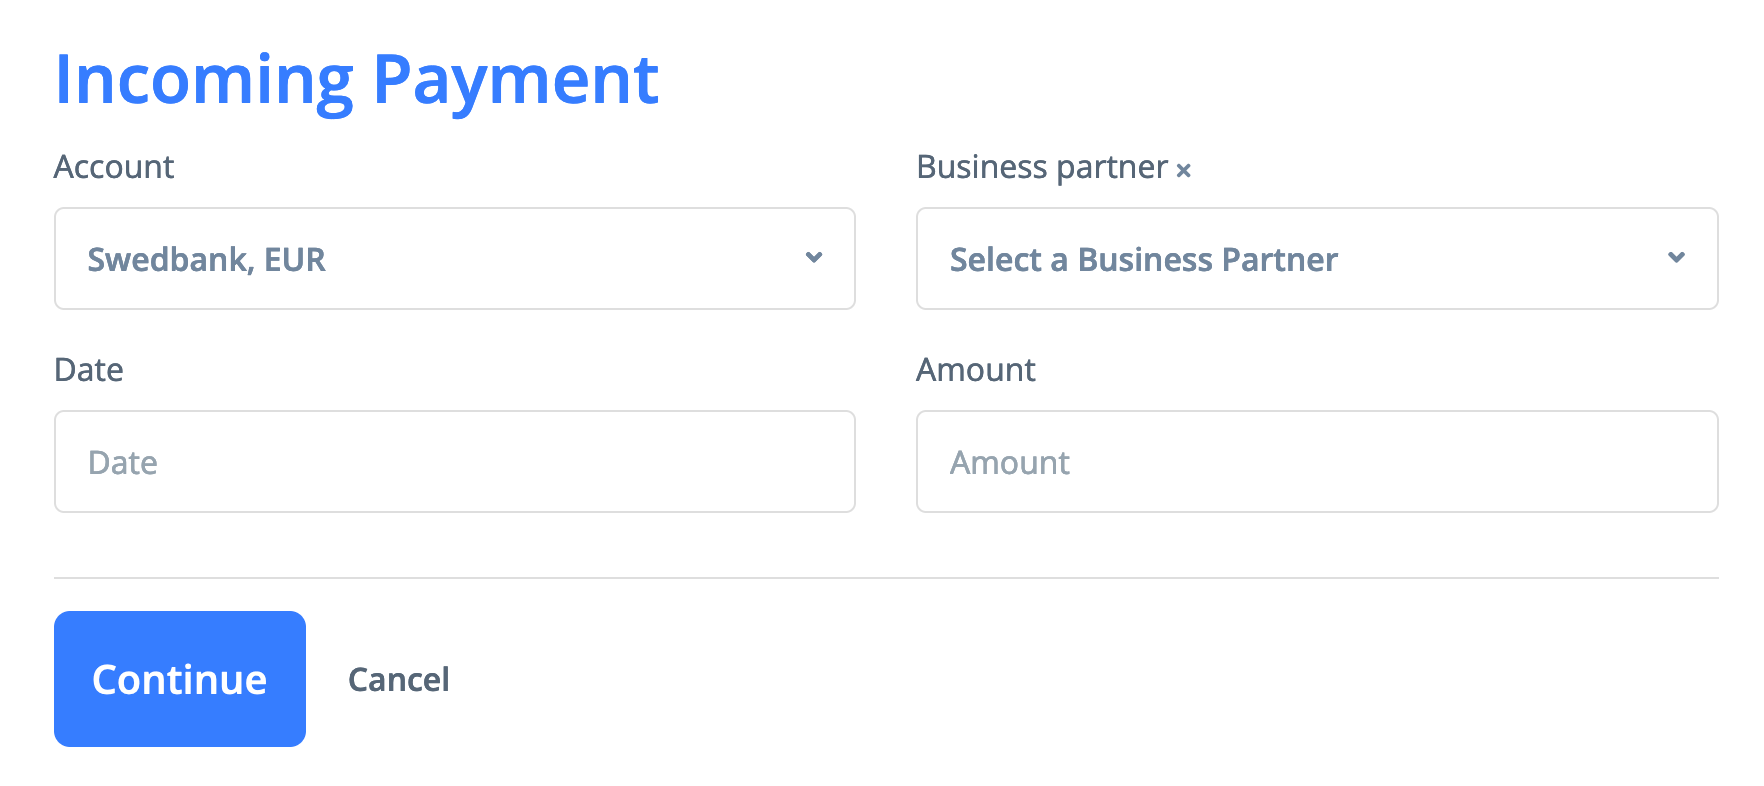Click the Business partner field label
The width and height of the screenshot is (1764, 786).
pos(1041,167)
